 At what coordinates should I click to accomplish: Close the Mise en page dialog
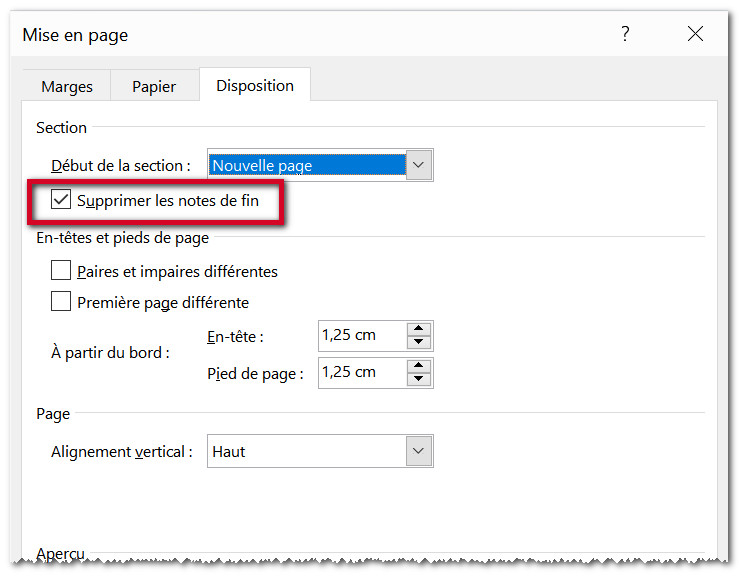(695, 35)
